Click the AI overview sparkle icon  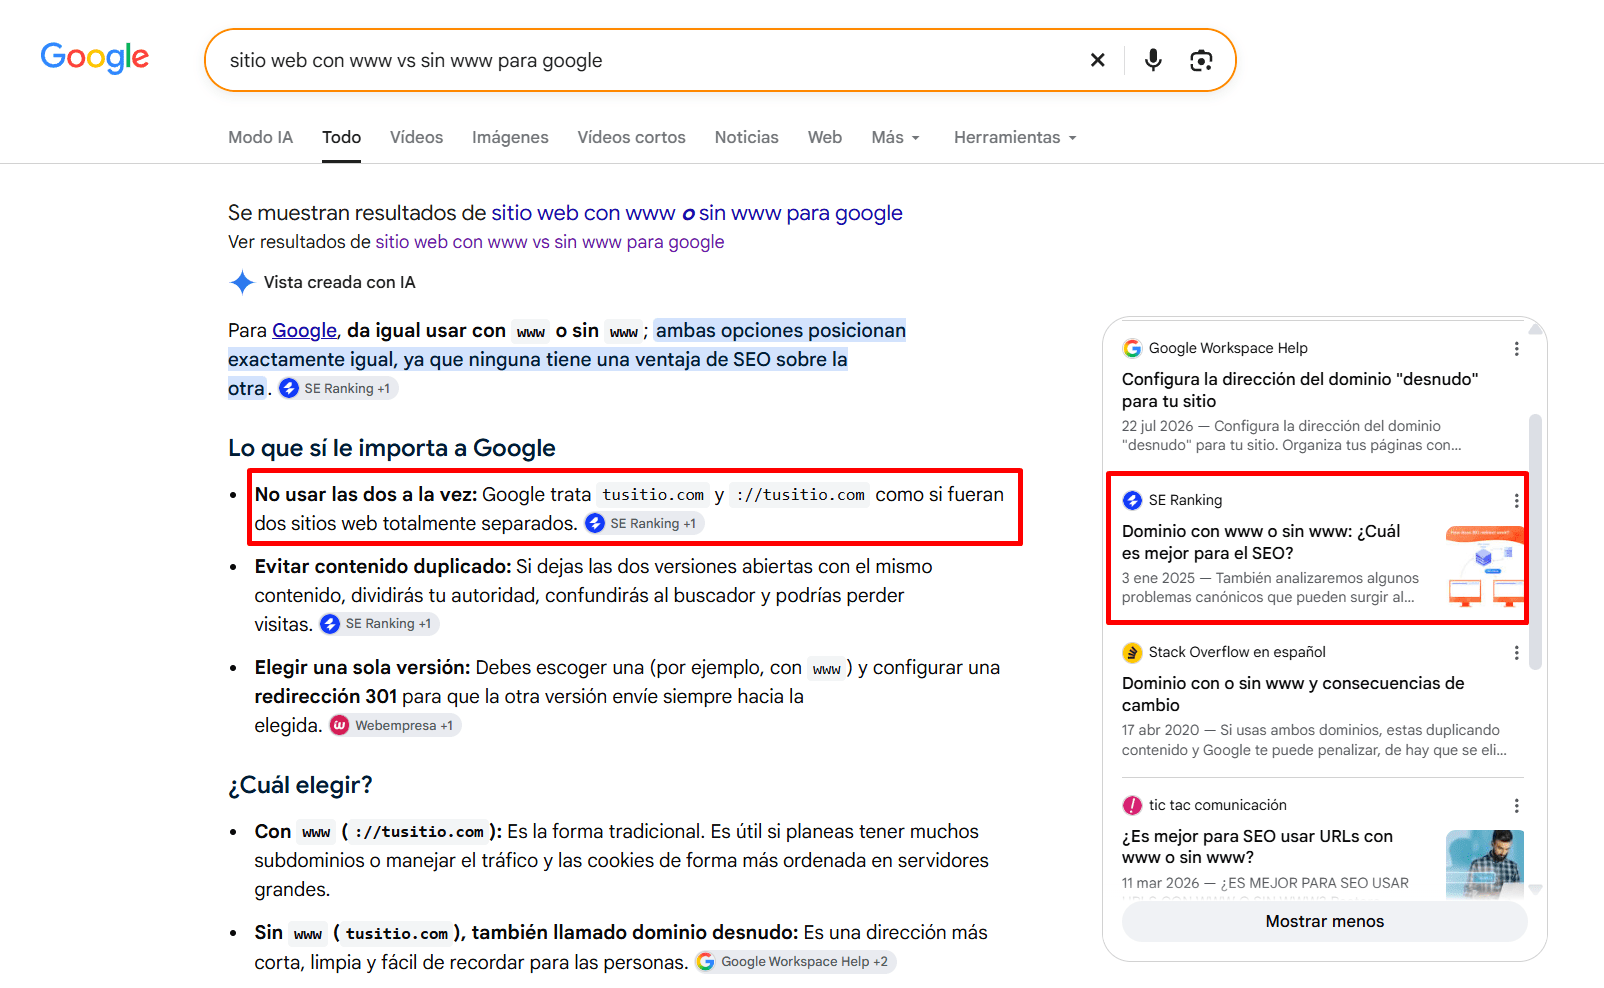(242, 282)
